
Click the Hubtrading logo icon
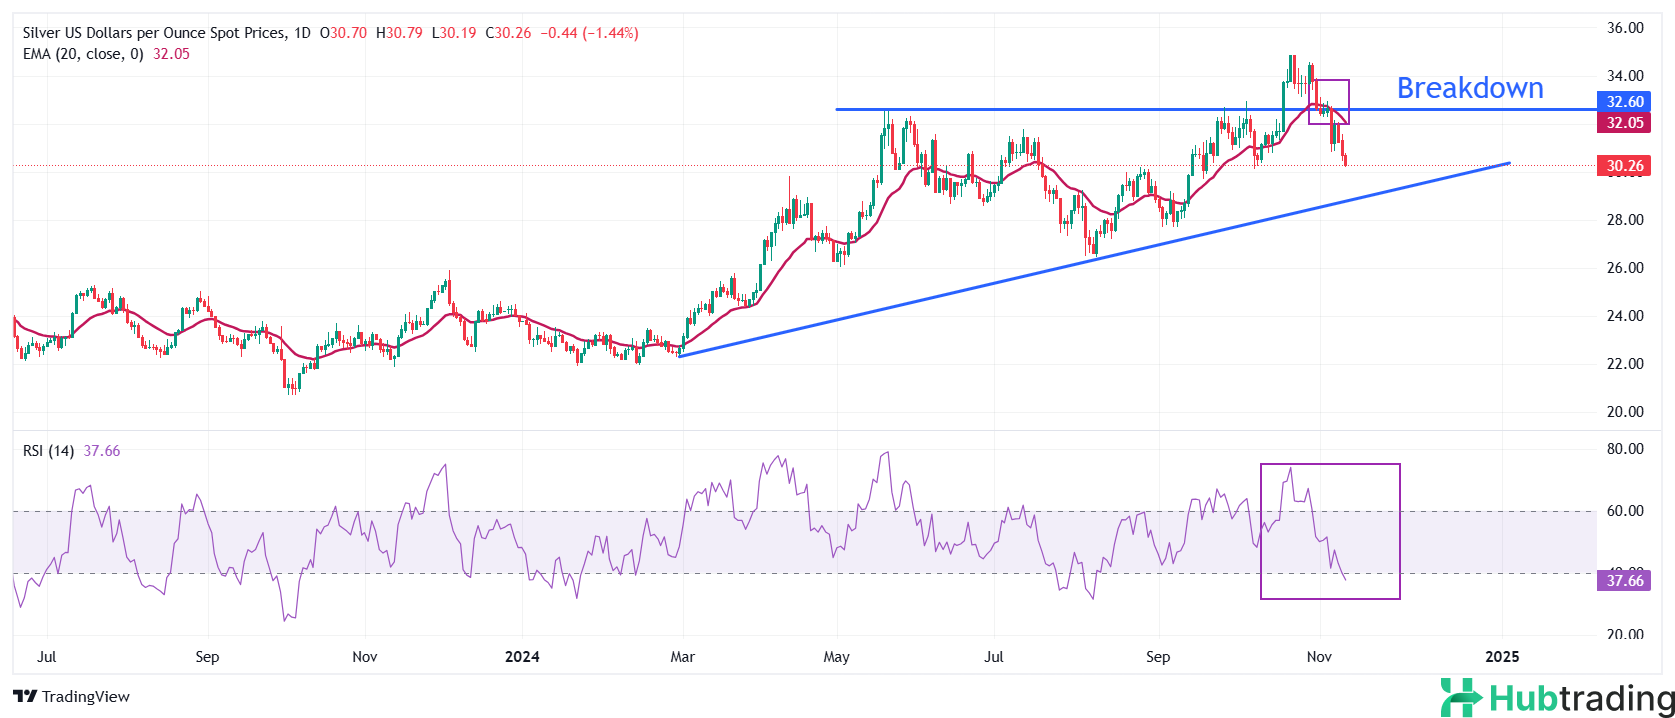(x=1461, y=697)
